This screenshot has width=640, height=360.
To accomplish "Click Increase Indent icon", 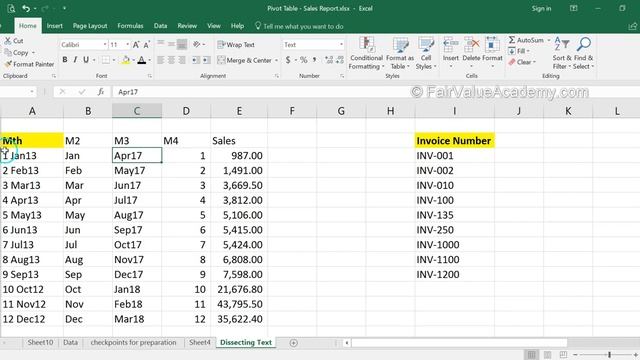I will coord(207,60).
